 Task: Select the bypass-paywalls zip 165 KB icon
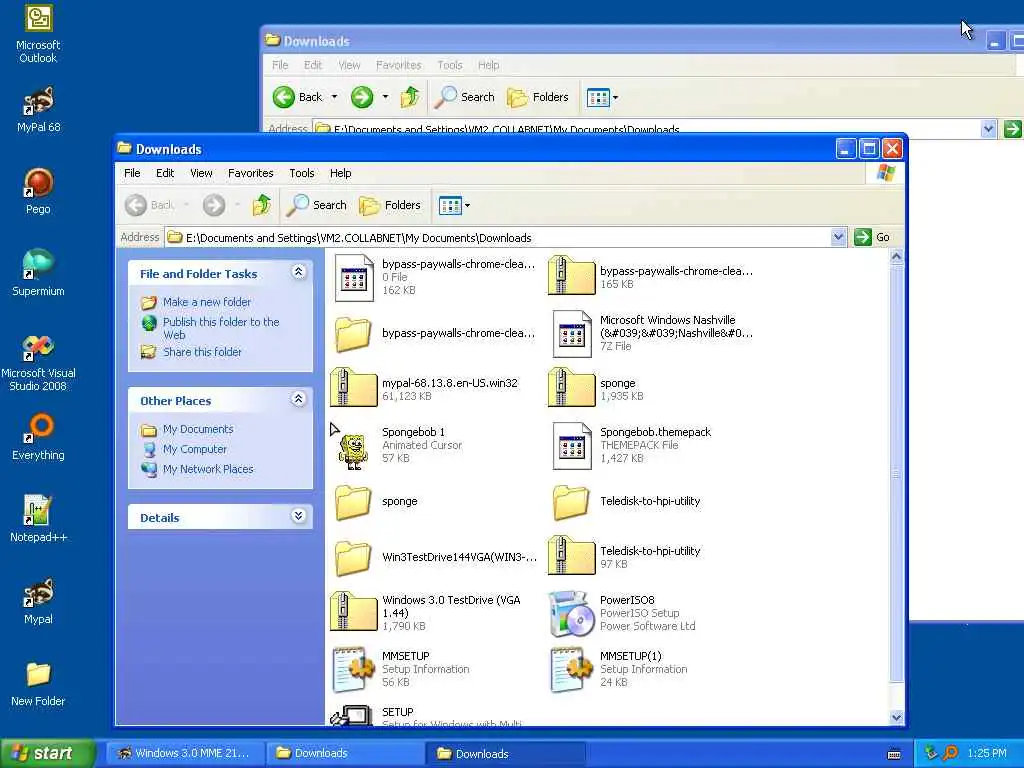[x=571, y=277]
